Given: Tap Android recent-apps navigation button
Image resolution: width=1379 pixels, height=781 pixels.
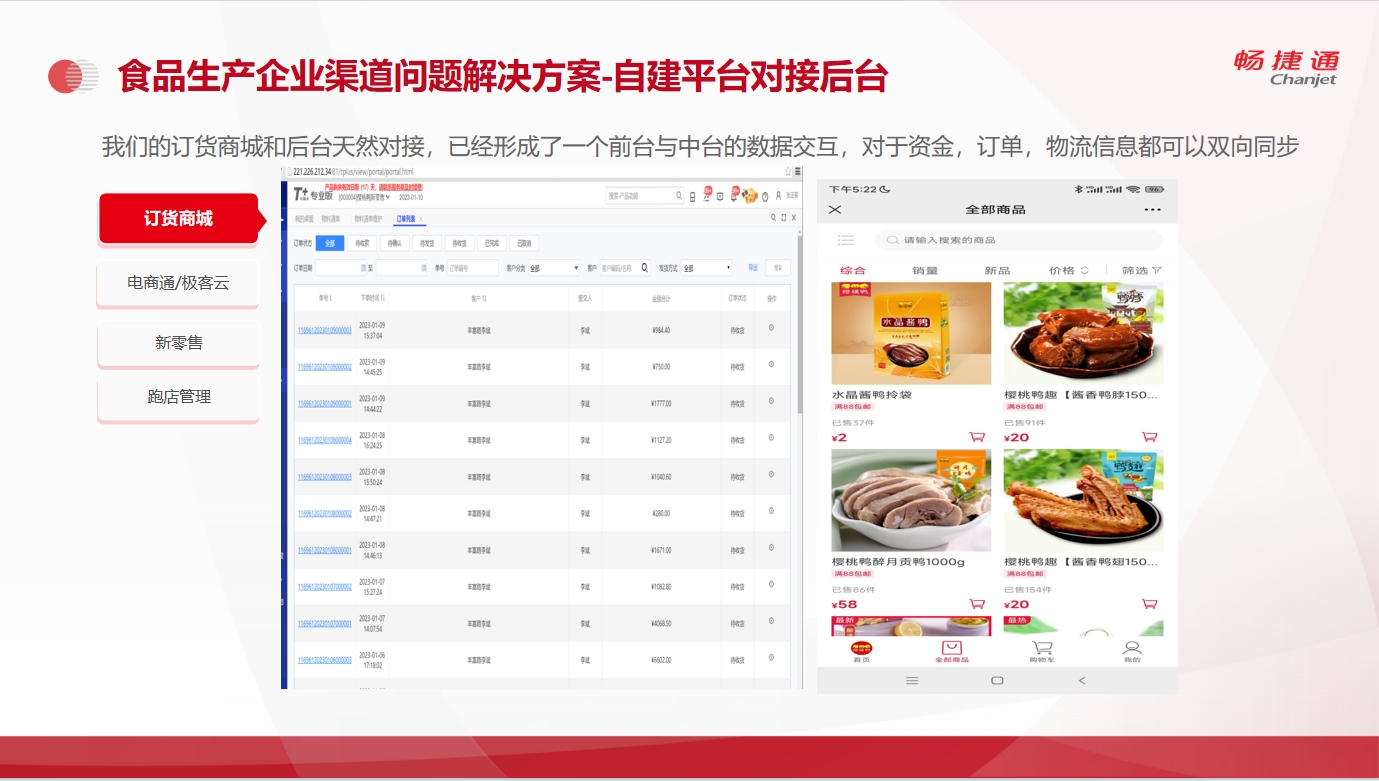Looking at the screenshot, I should (912, 680).
